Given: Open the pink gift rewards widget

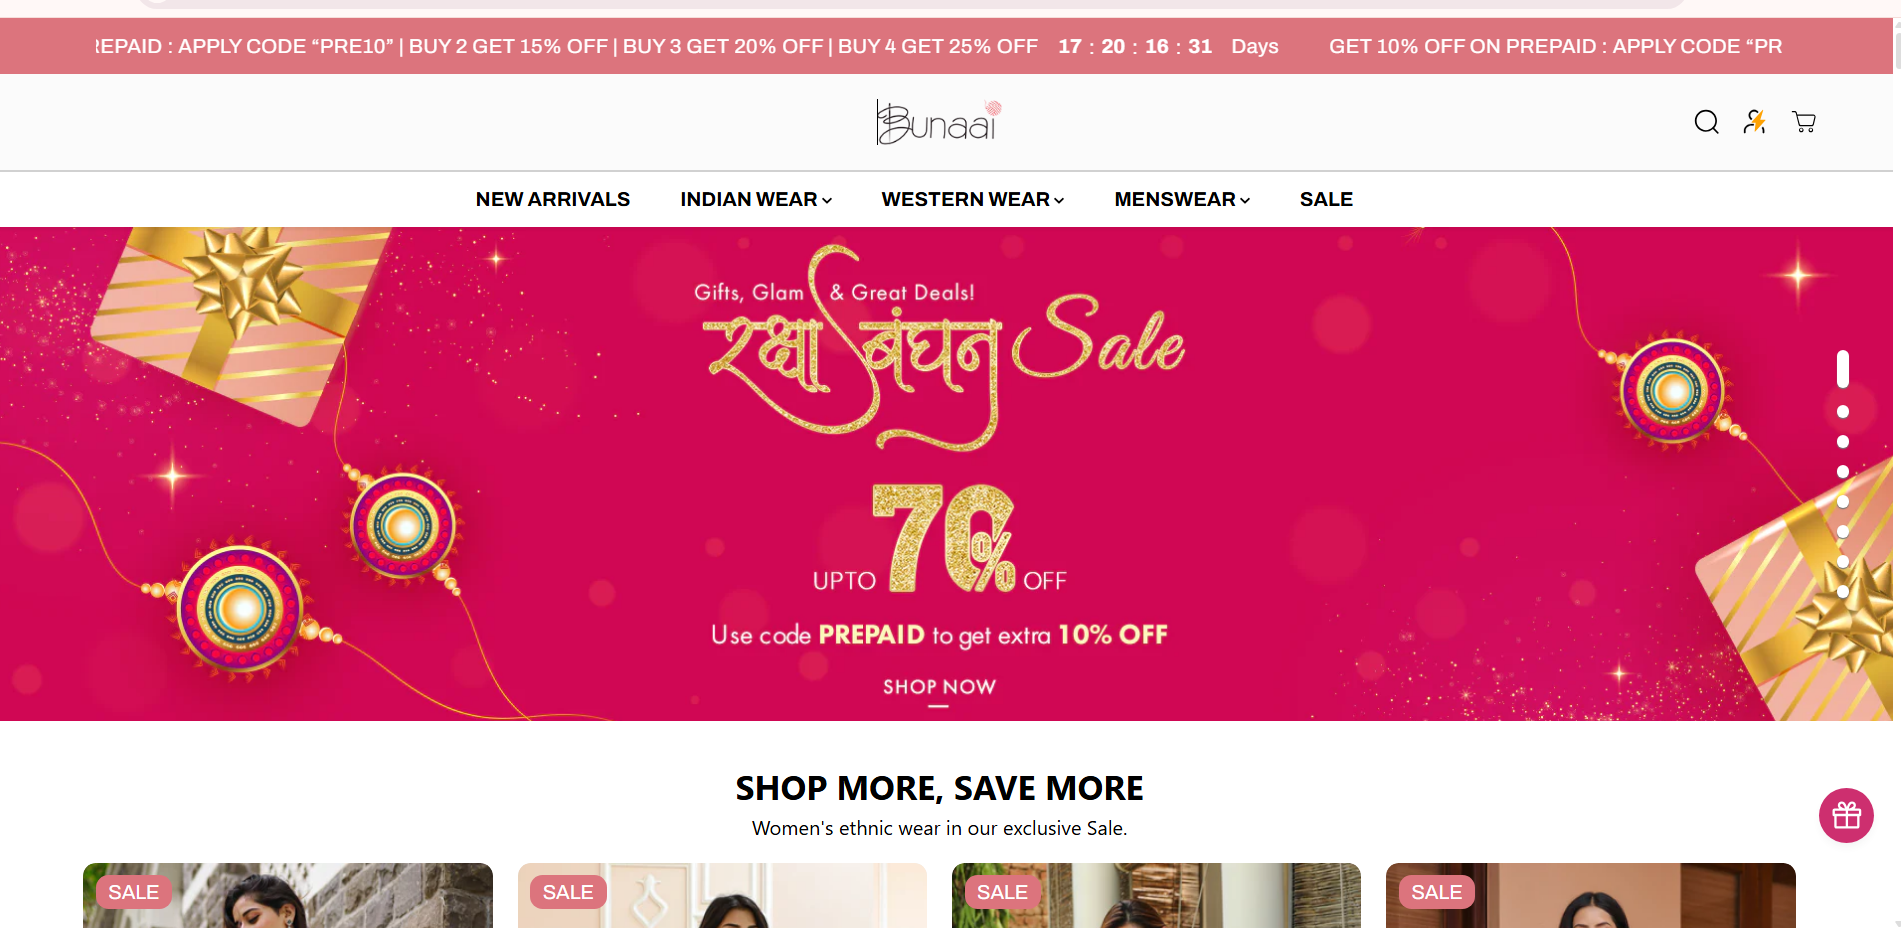Looking at the screenshot, I should point(1846,815).
